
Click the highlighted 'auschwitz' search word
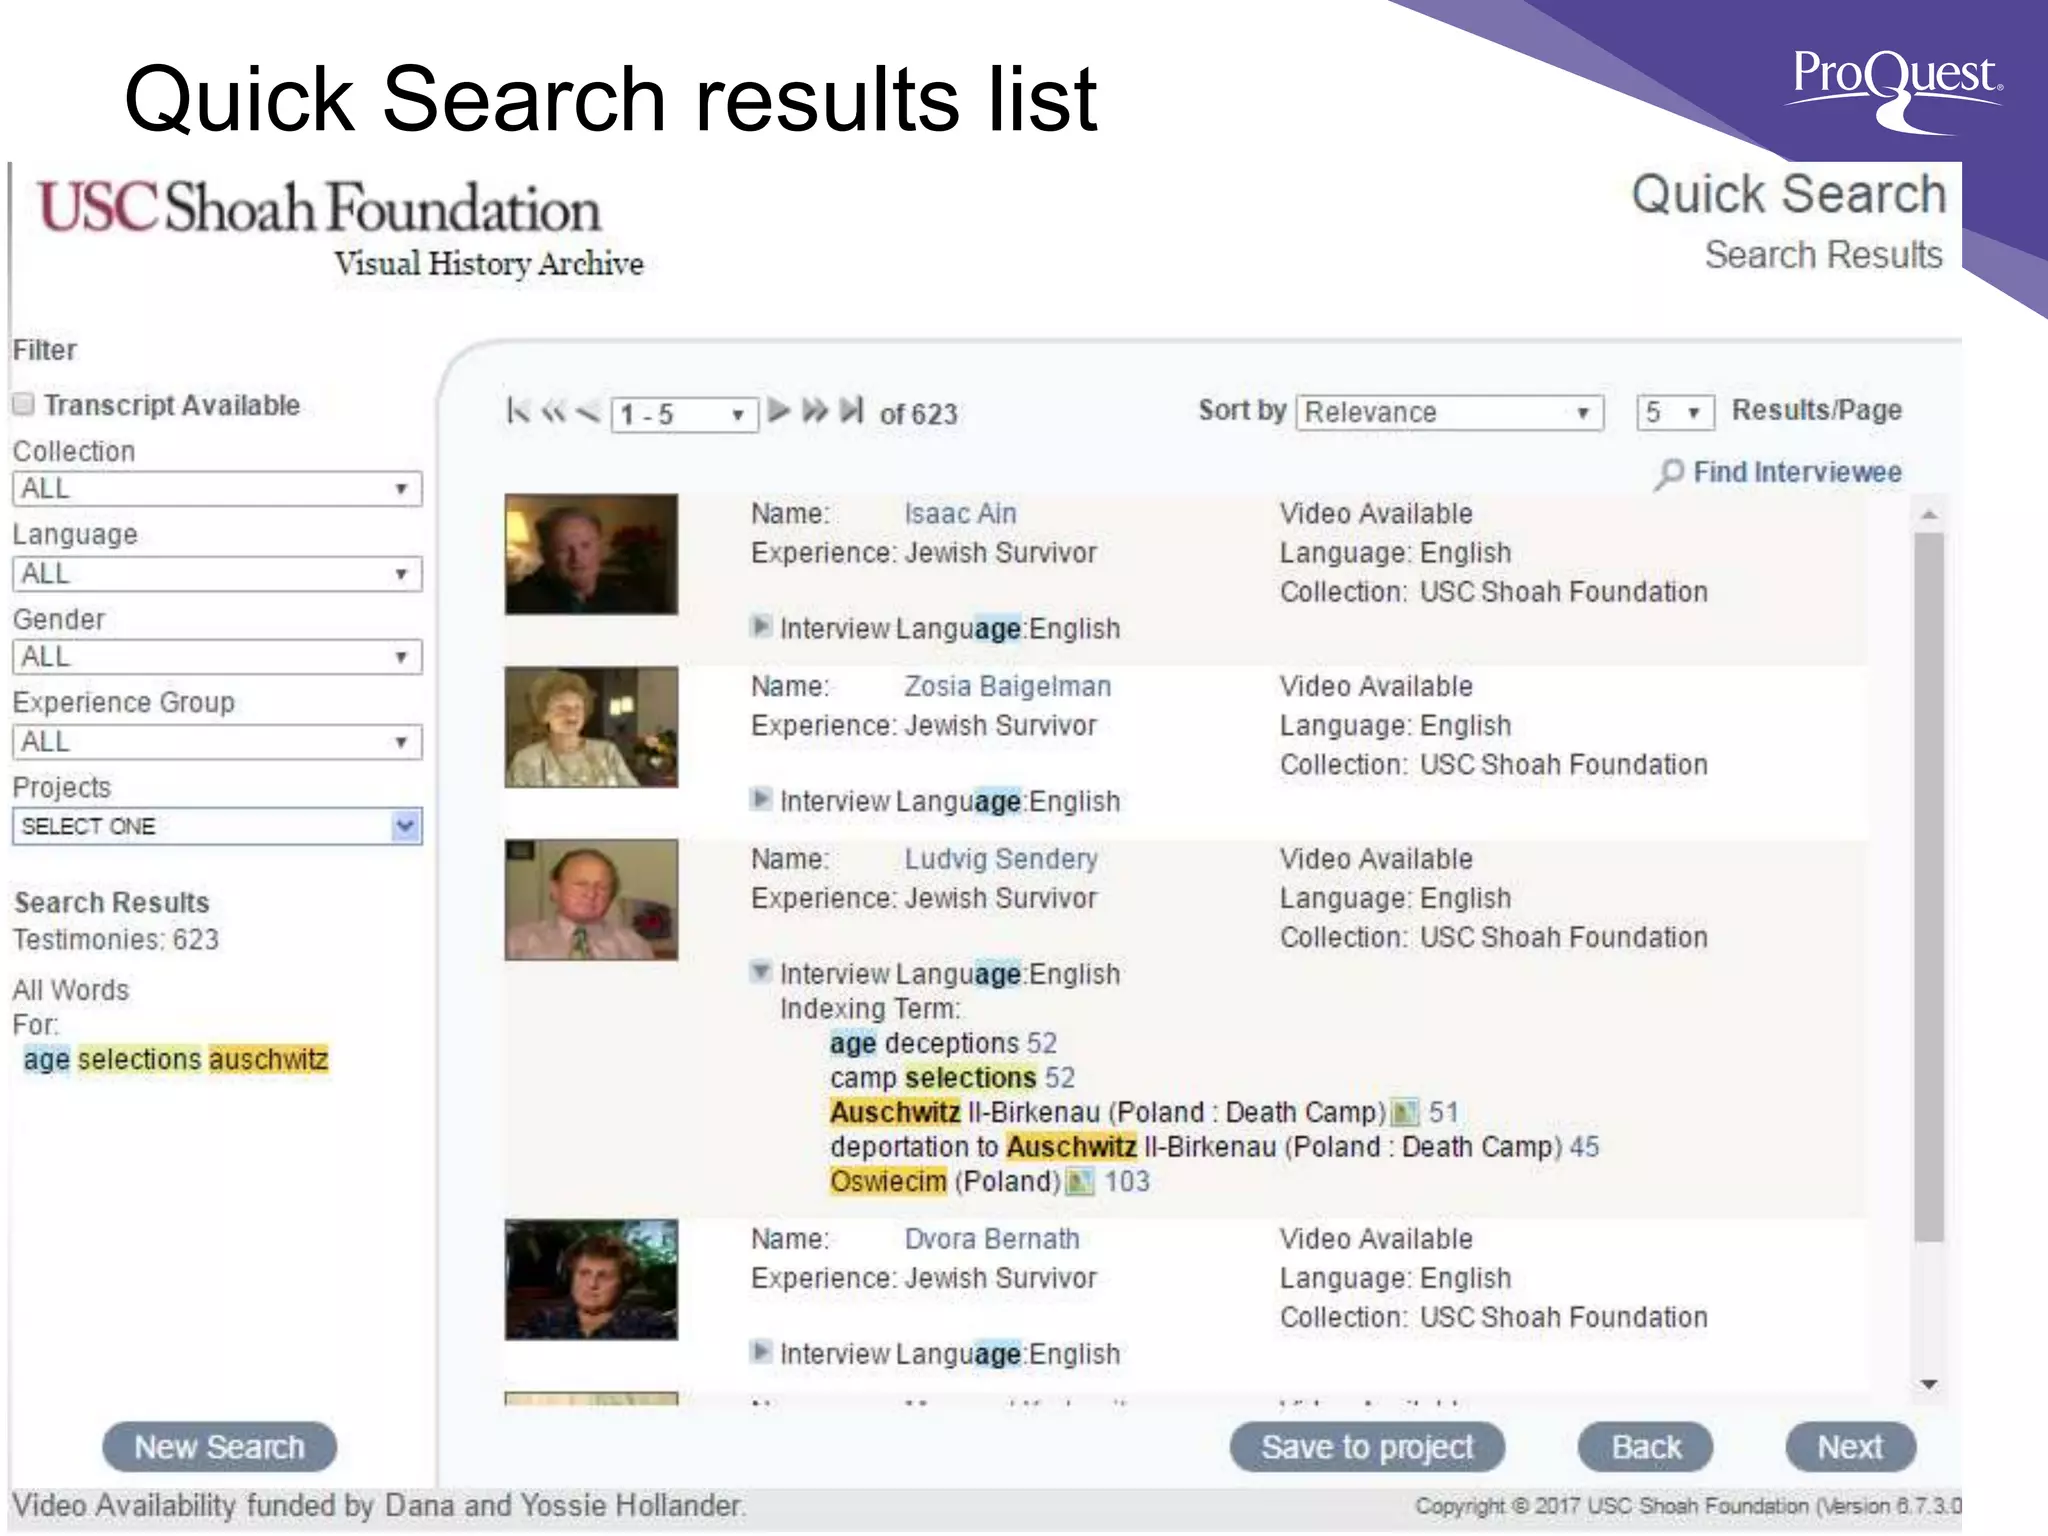click(x=269, y=1059)
